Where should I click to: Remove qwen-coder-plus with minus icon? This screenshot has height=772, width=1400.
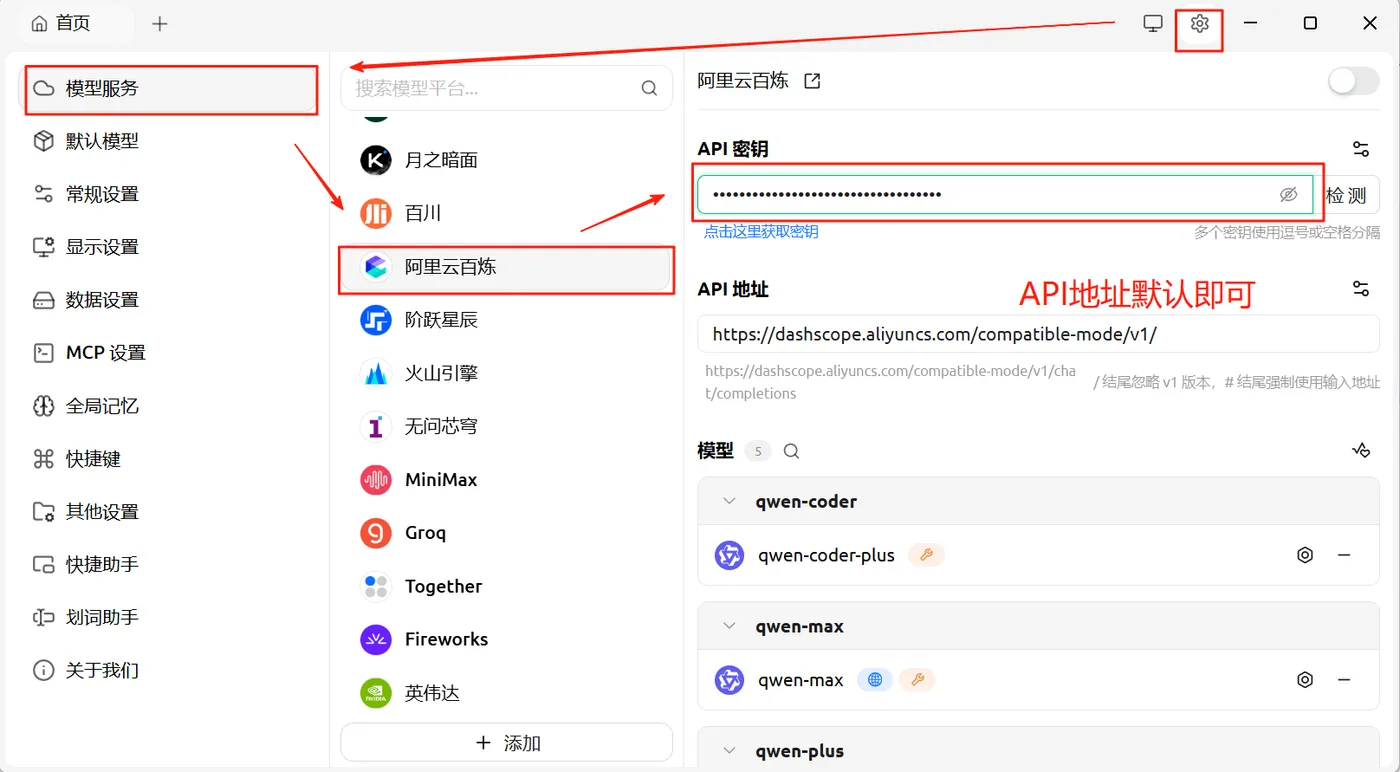1344,555
